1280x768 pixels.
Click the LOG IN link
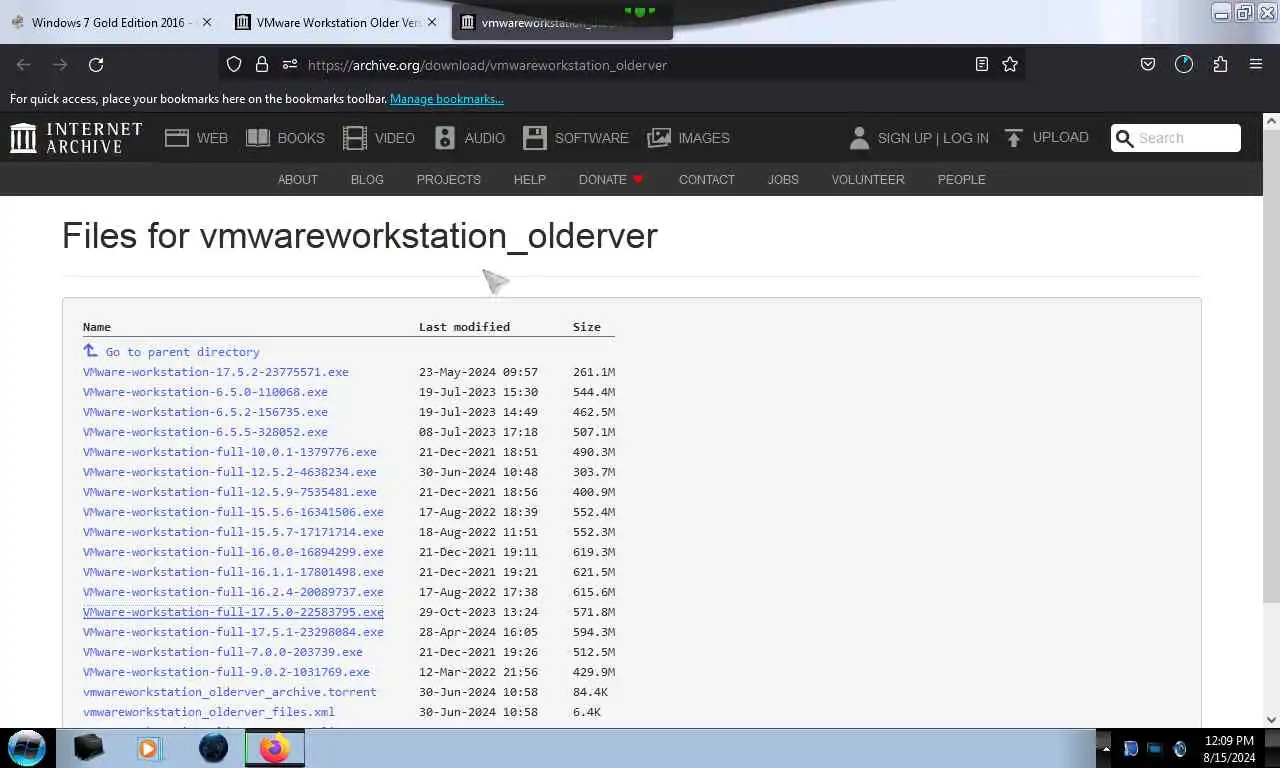pos(966,138)
